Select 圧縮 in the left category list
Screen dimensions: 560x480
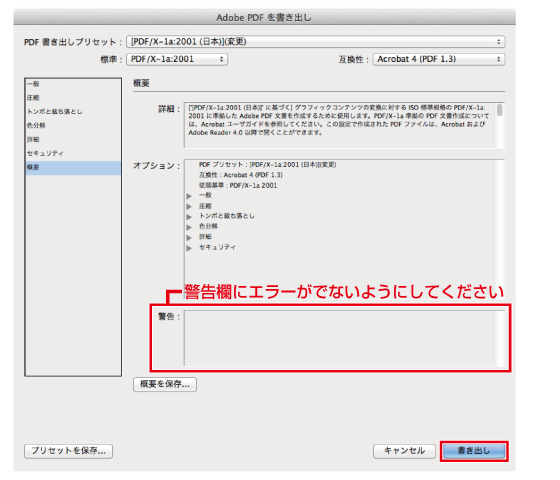(73, 98)
